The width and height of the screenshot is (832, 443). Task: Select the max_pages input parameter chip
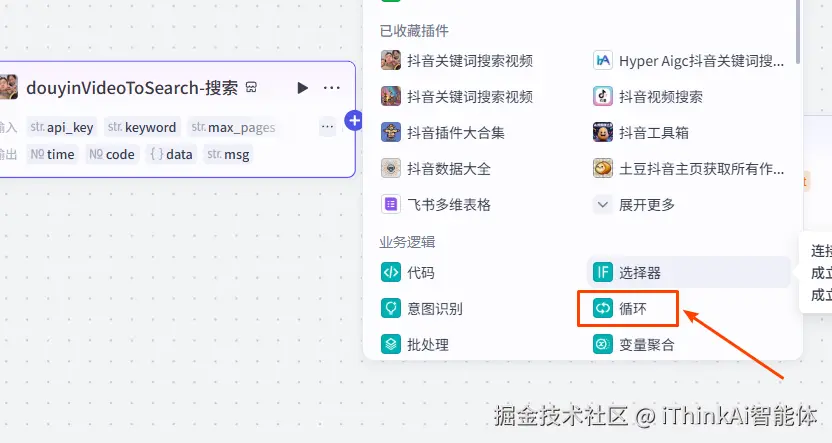point(233,127)
